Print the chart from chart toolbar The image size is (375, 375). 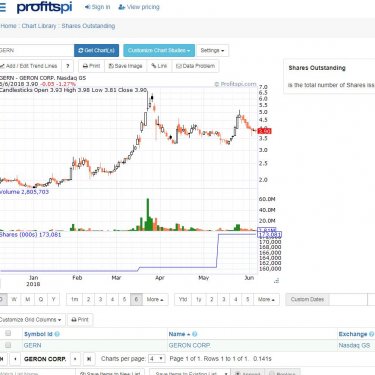[x=92, y=66]
